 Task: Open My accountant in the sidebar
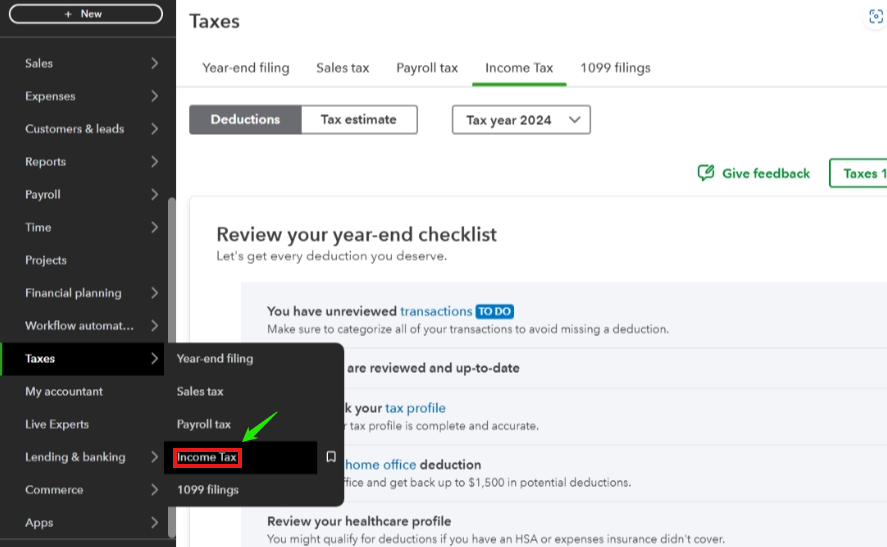click(x=64, y=391)
